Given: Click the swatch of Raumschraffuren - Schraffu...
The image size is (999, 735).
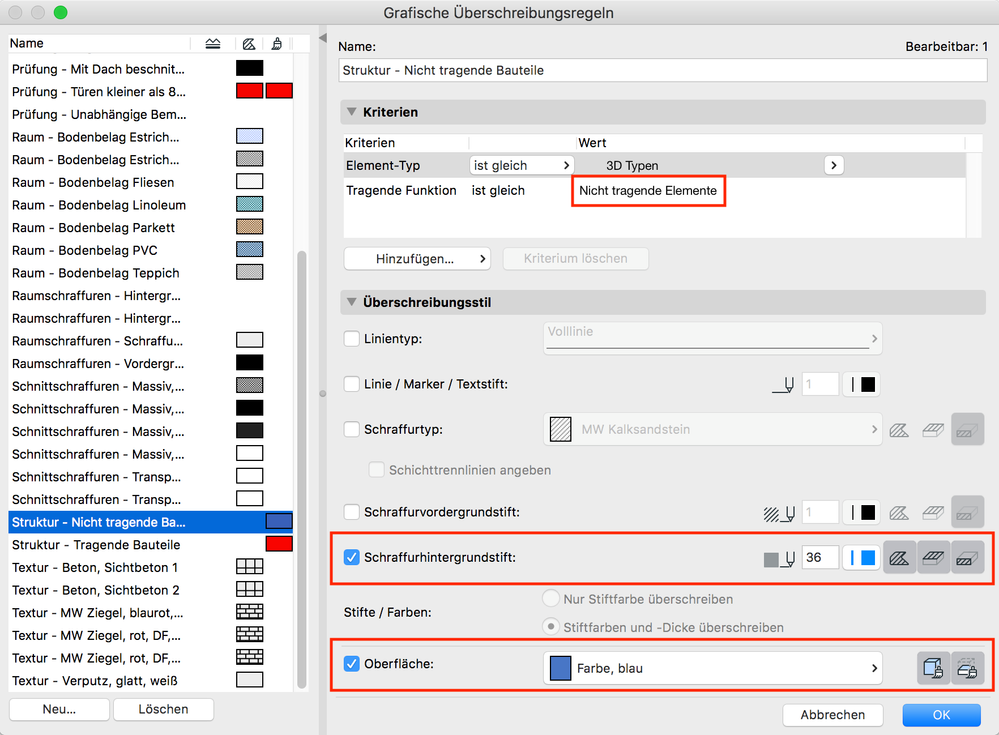Looking at the screenshot, I should 250,340.
